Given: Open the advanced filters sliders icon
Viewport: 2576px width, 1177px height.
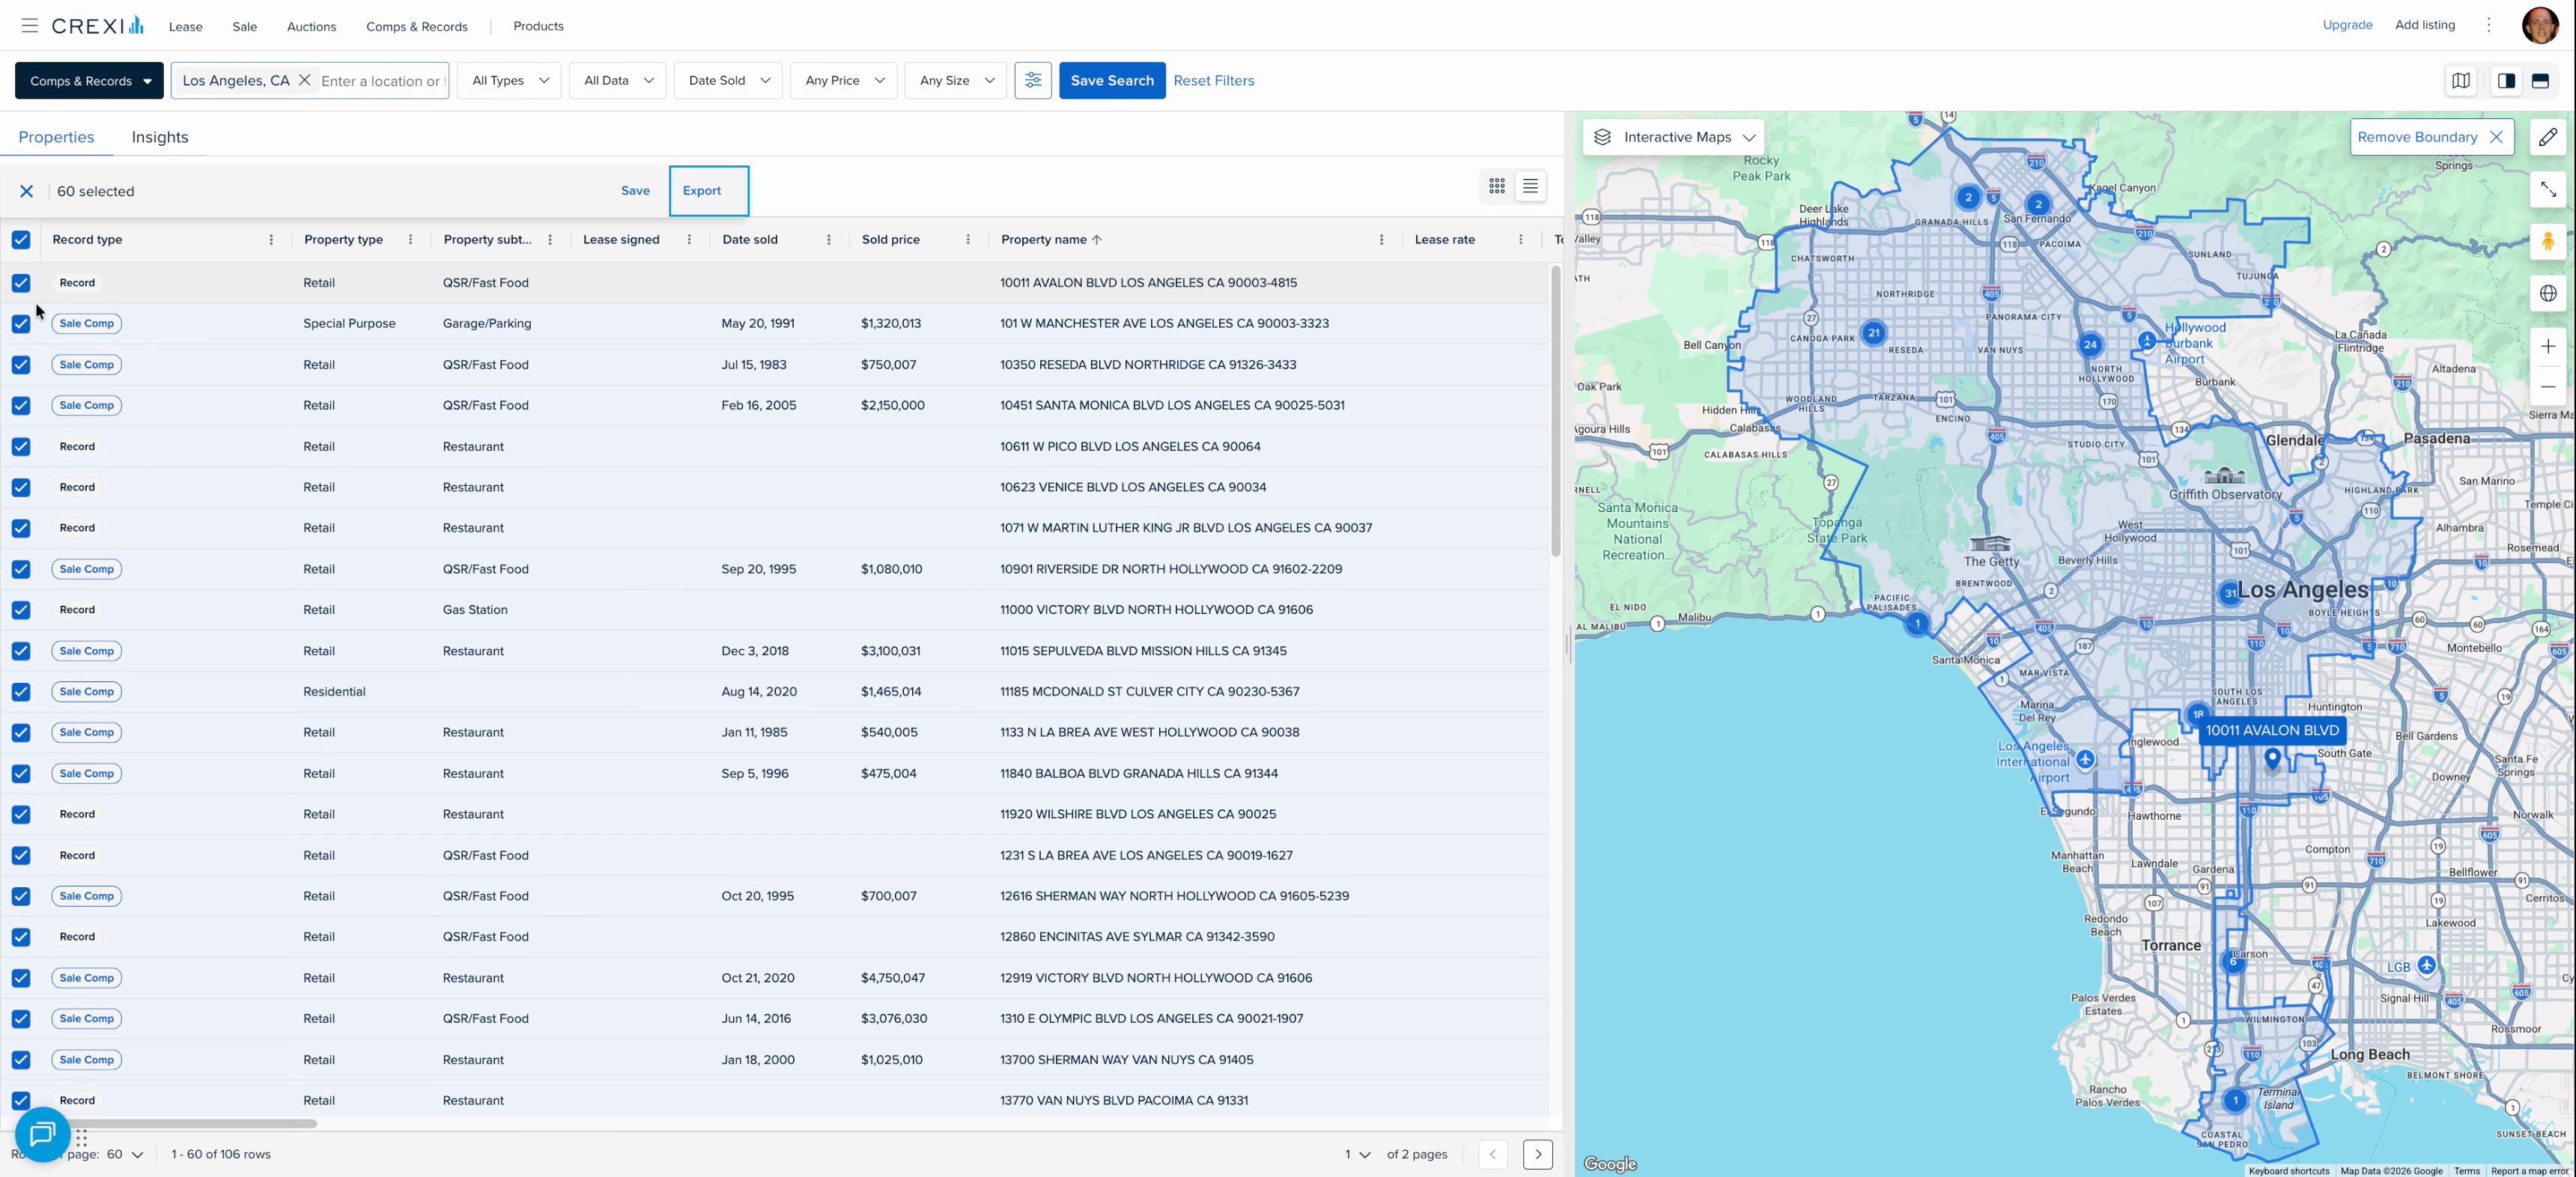Looking at the screenshot, I should point(1032,80).
